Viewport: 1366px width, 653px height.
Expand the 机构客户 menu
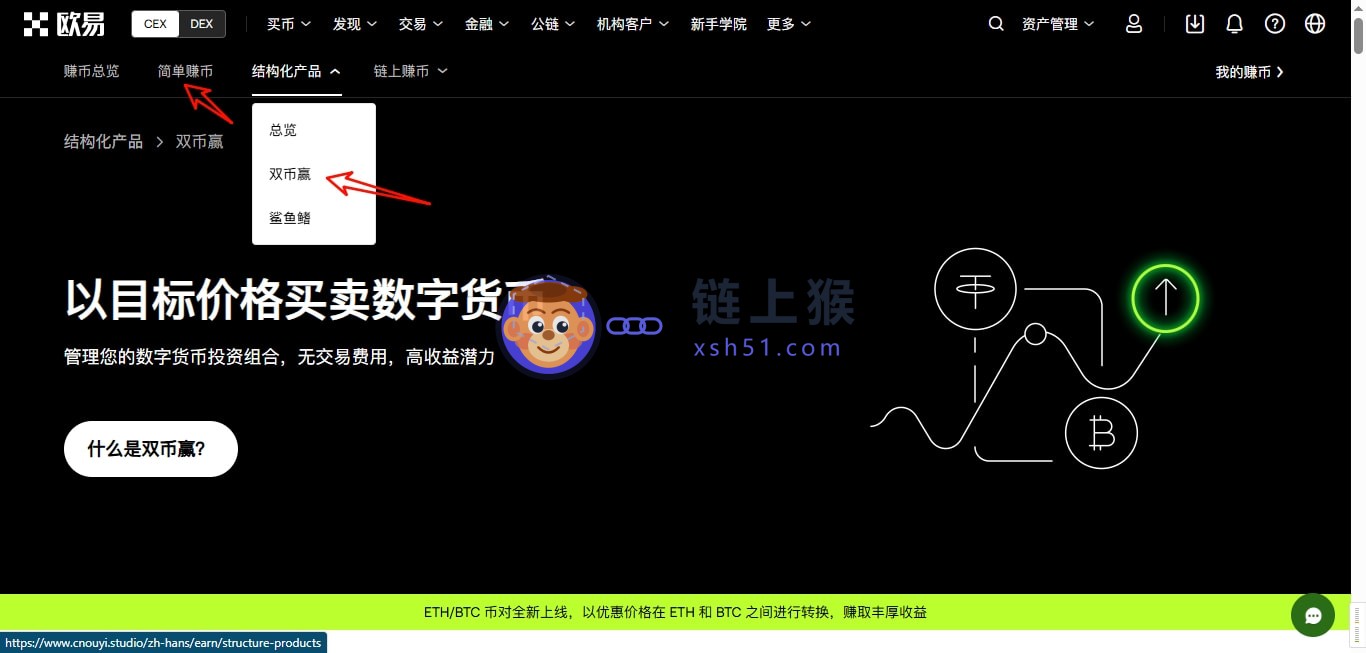click(633, 24)
